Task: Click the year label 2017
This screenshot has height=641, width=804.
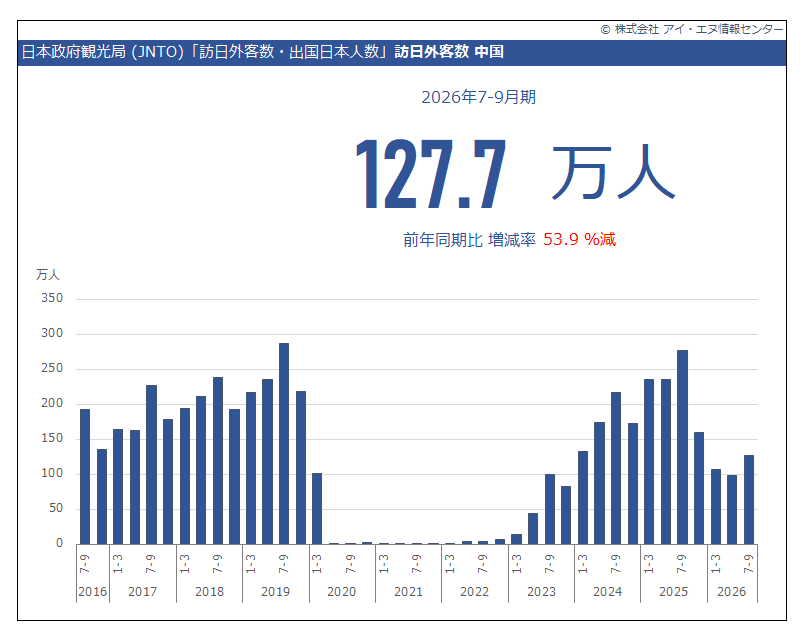Action: point(143,592)
